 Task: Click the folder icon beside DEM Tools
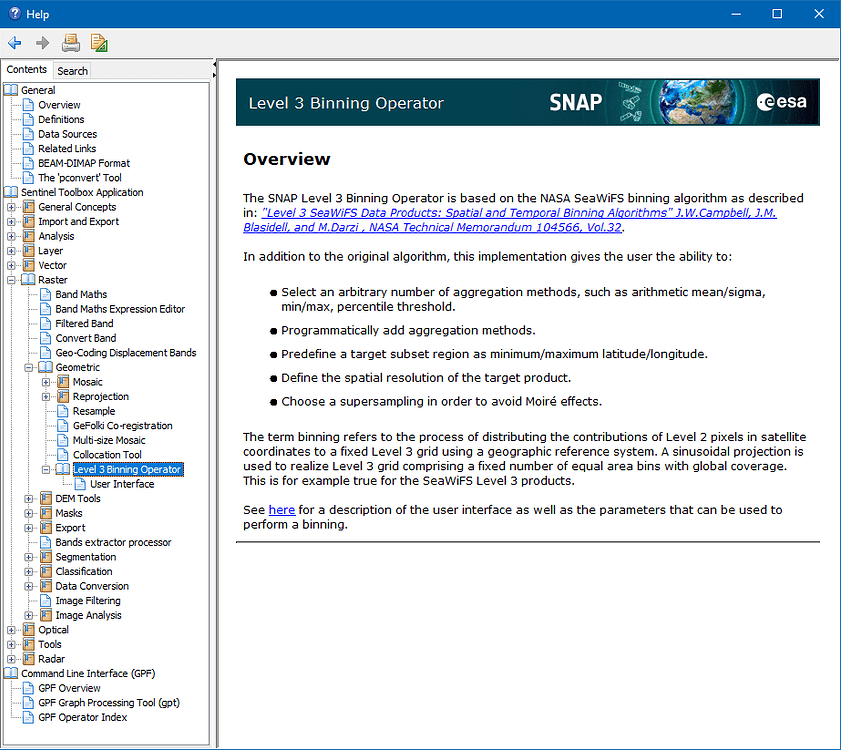pyautogui.click(x=46, y=498)
